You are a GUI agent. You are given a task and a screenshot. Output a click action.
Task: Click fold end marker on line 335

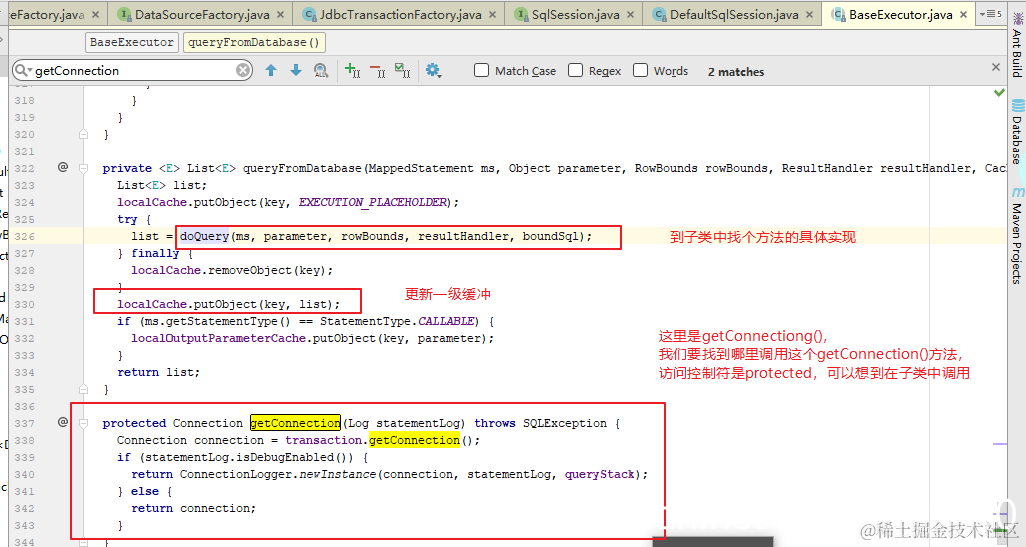point(84,389)
